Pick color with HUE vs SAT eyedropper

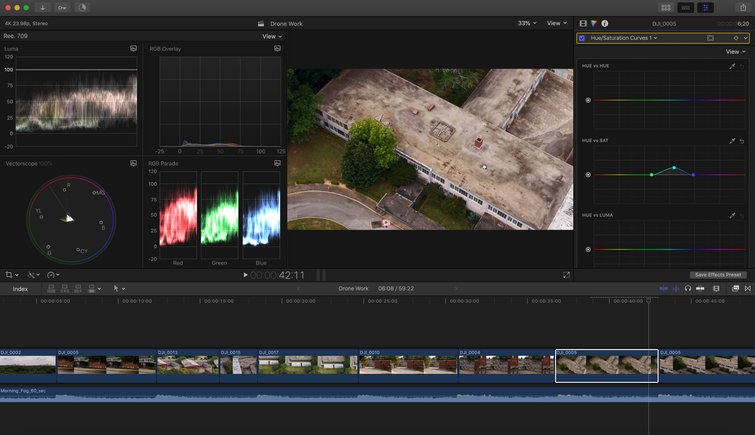(x=732, y=141)
